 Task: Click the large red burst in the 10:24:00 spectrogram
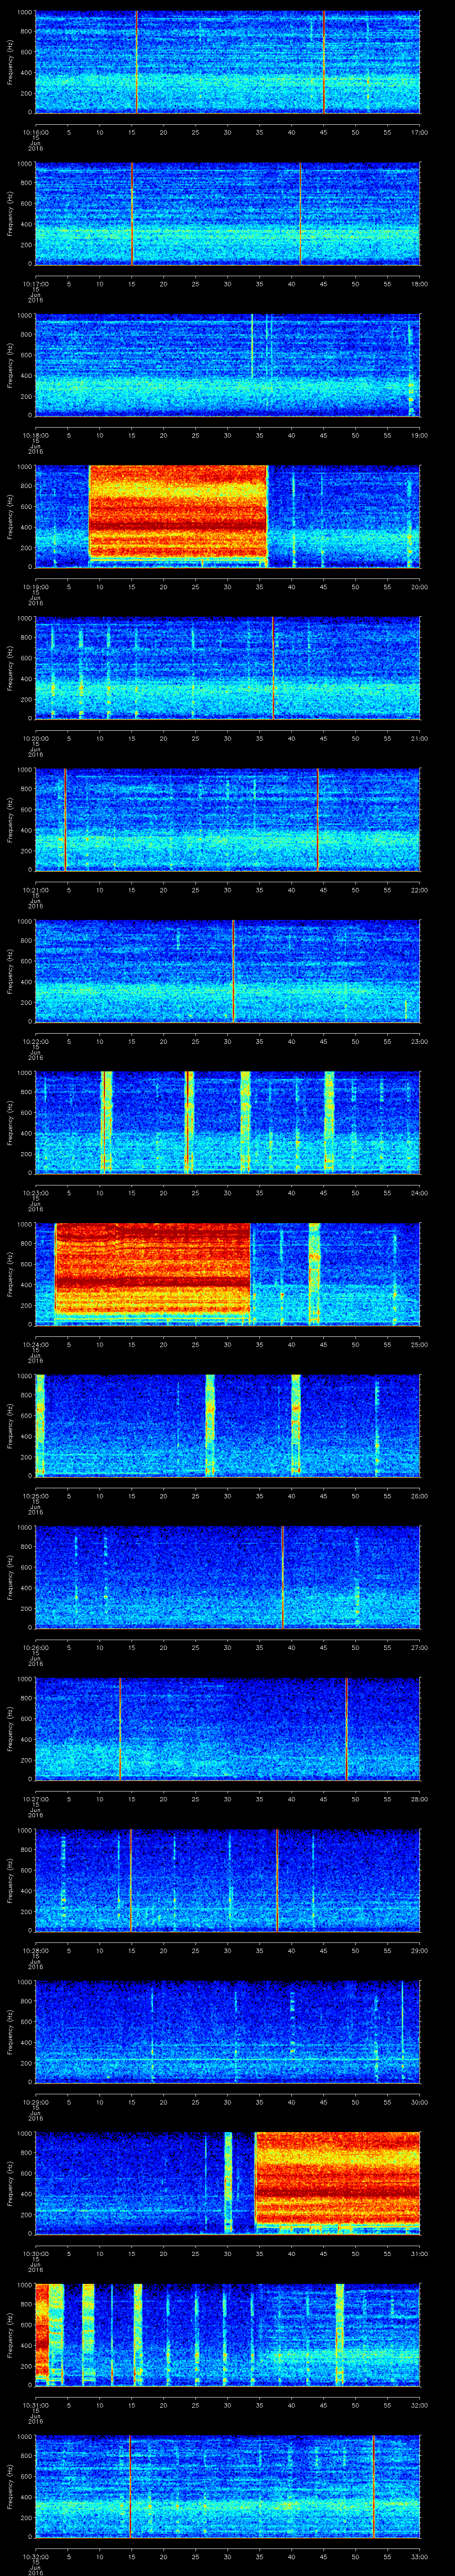[152, 1267]
